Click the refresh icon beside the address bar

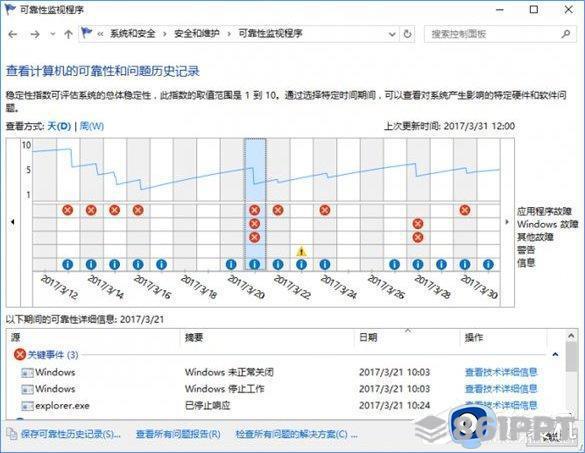pyautogui.click(x=407, y=34)
